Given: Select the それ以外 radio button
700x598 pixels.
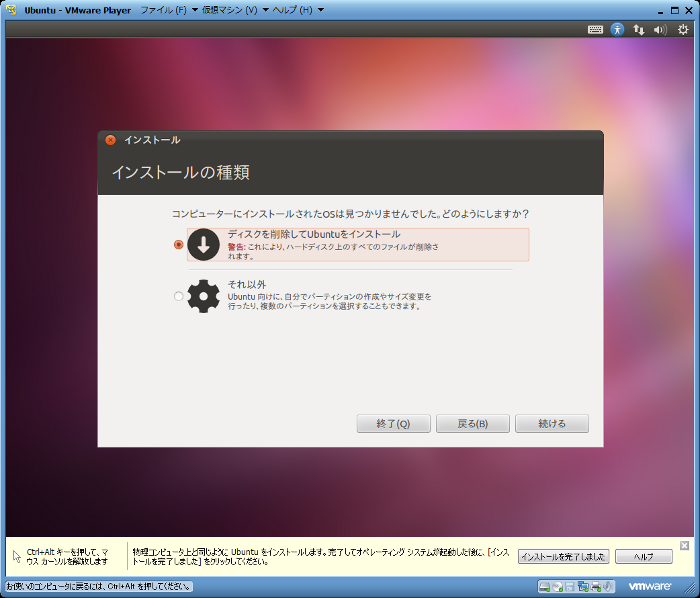Looking at the screenshot, I should 179,296.
